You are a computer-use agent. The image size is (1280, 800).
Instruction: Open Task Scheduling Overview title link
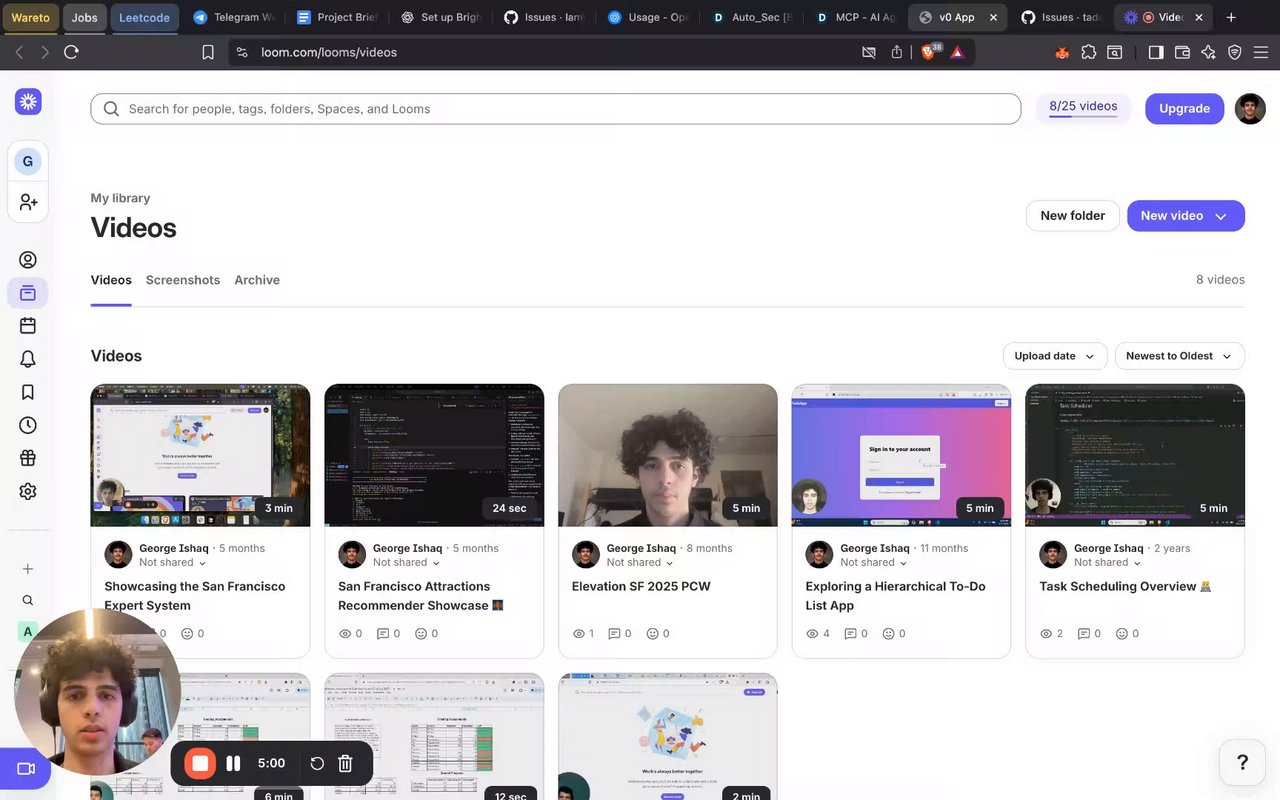pos(1125,587)
